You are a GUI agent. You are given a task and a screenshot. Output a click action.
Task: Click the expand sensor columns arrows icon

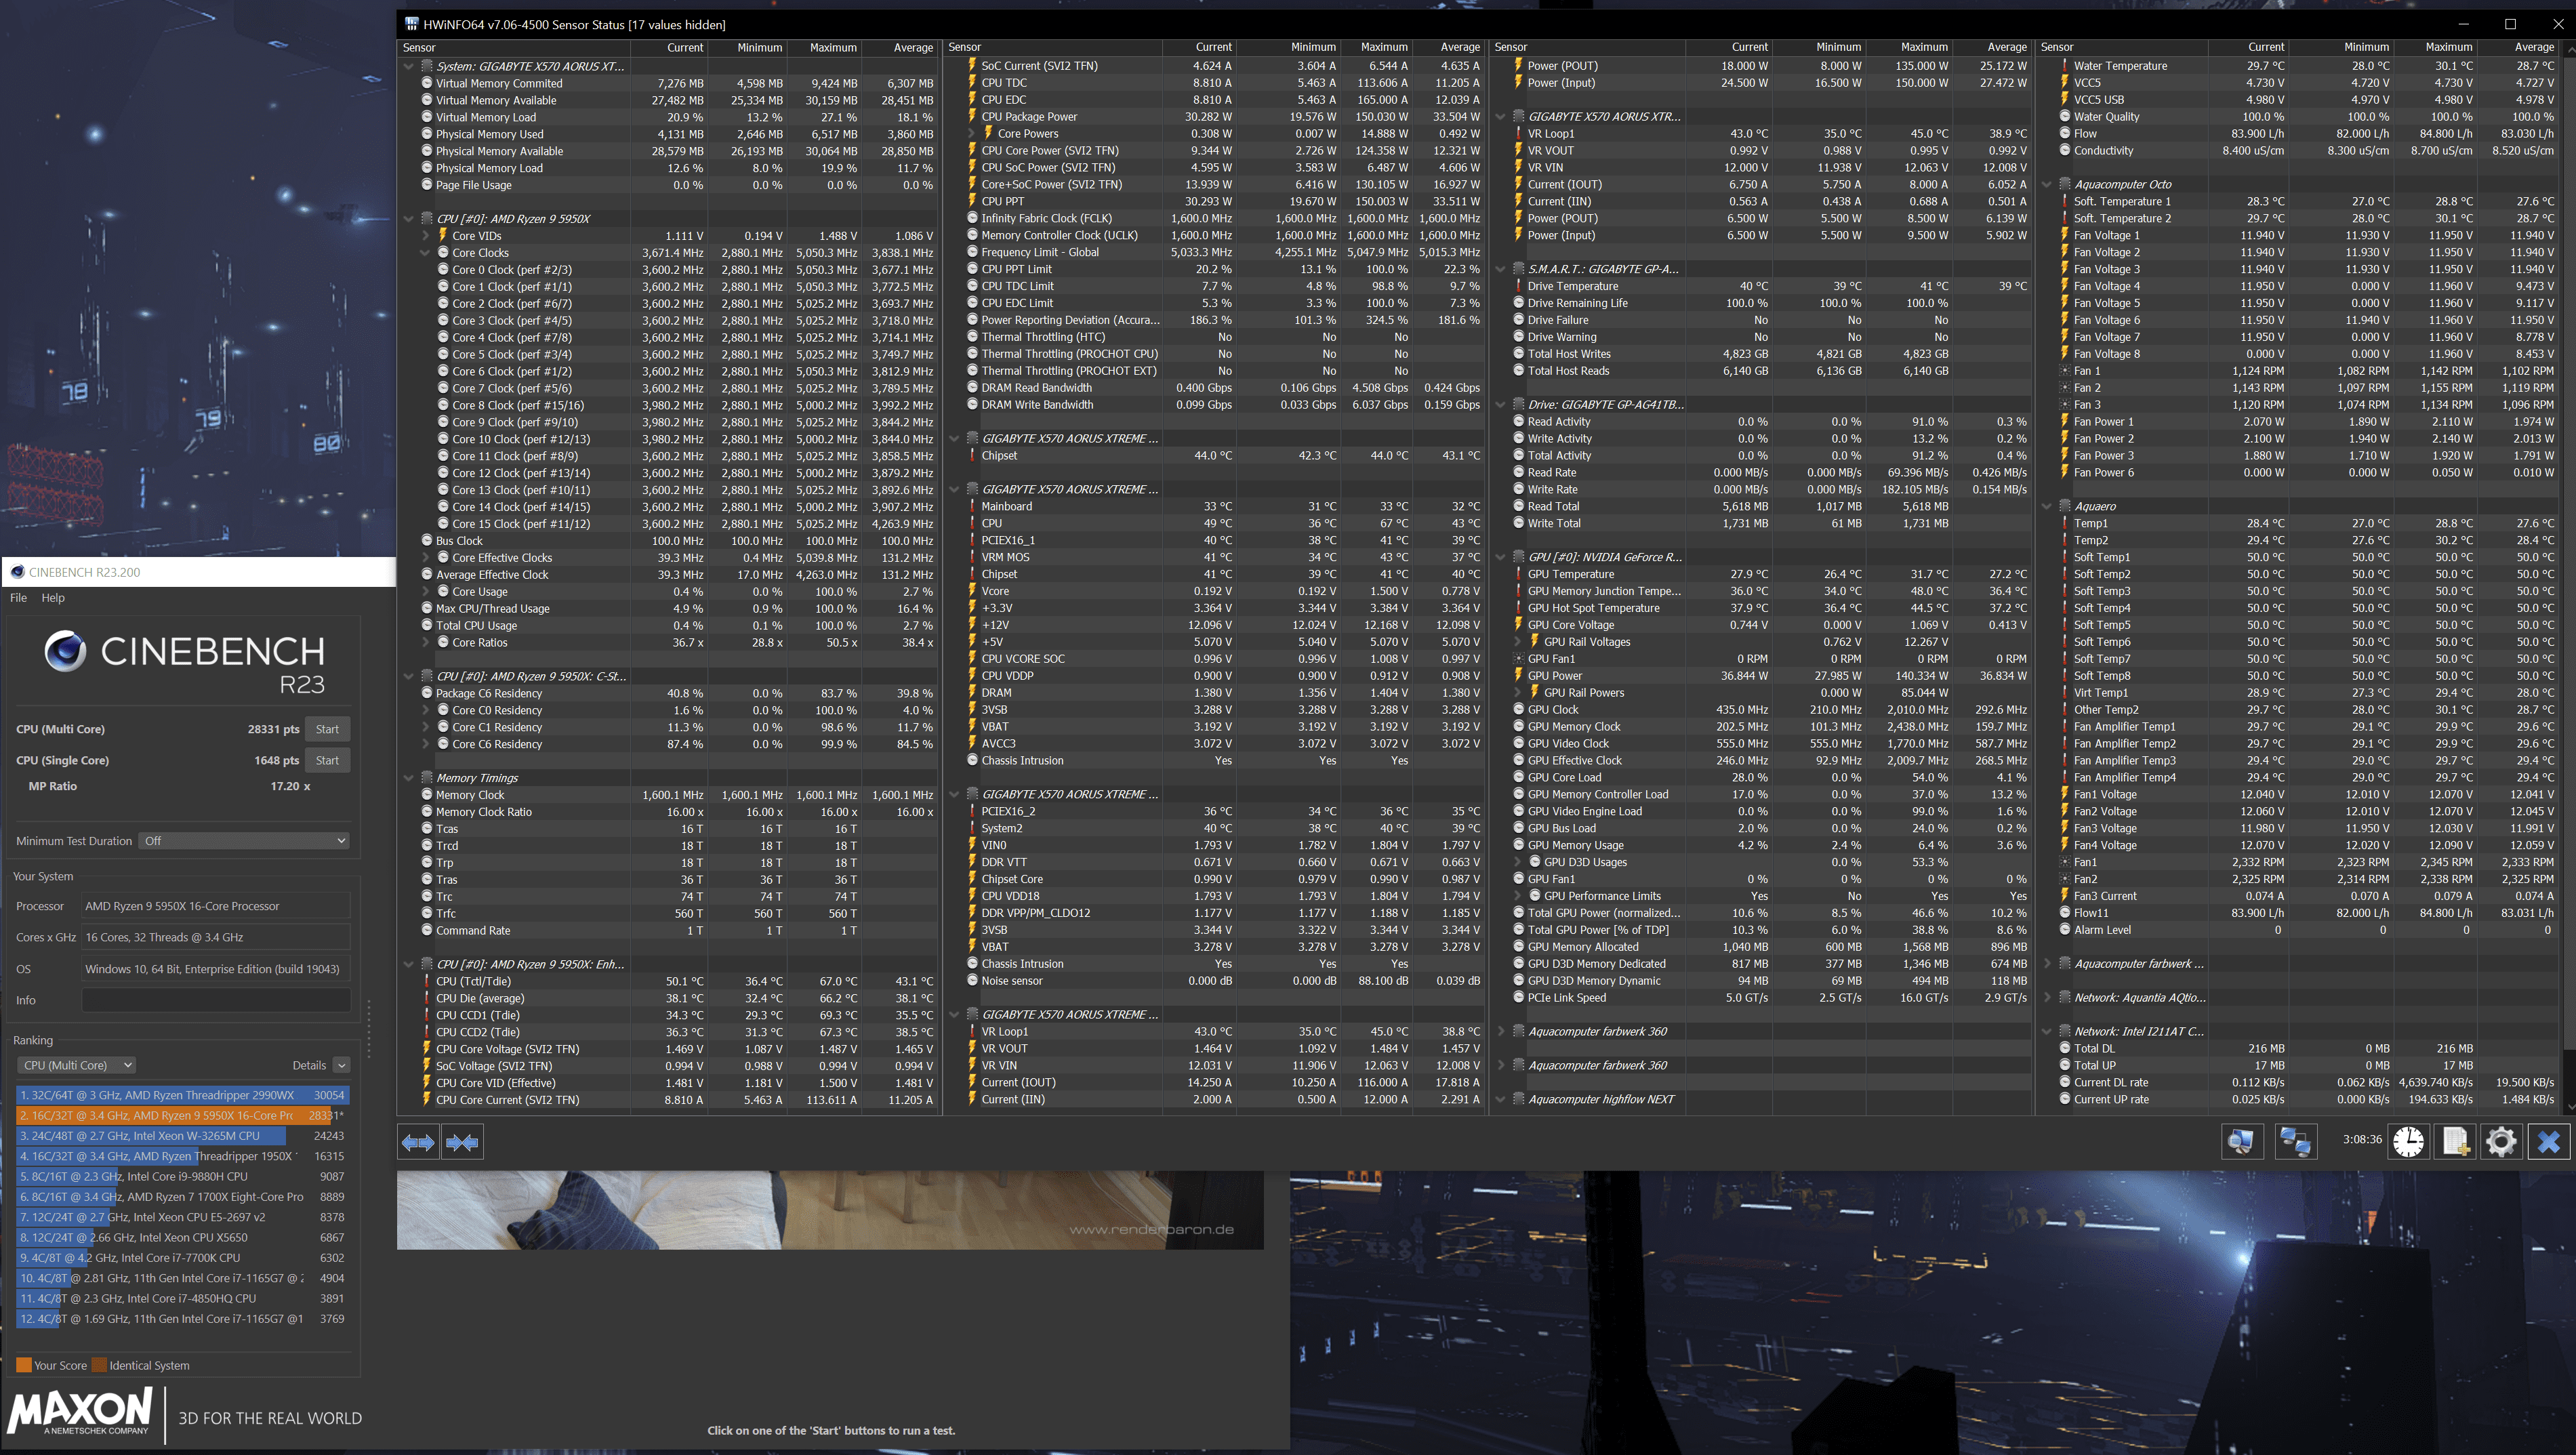click(418, 1141)
